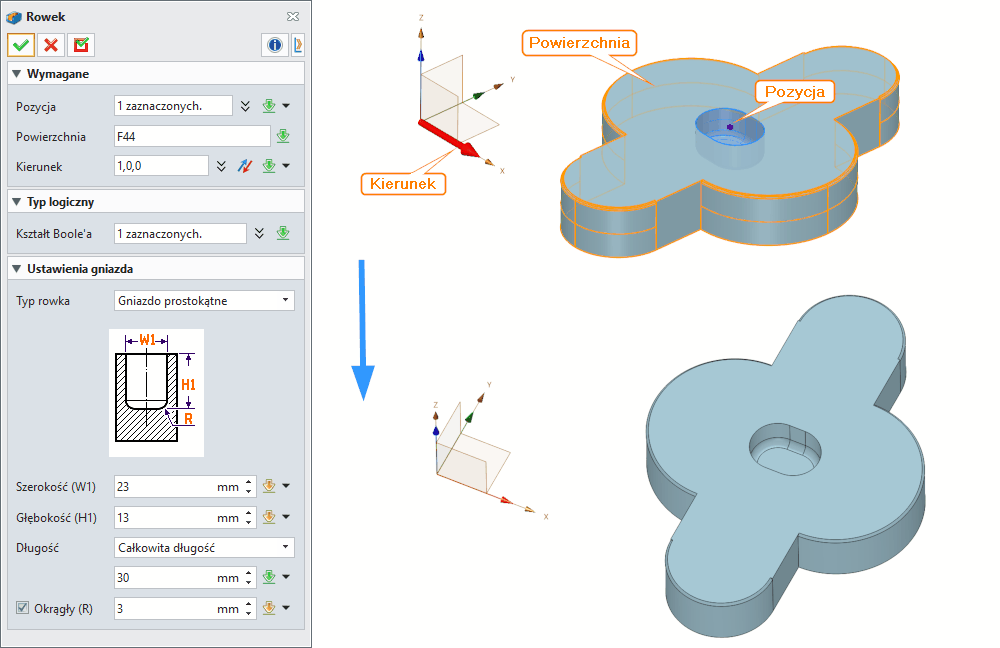Expand the Pozycja selection list chevrons
This screenshot has height=648, width=1000.
coord(247,106)
